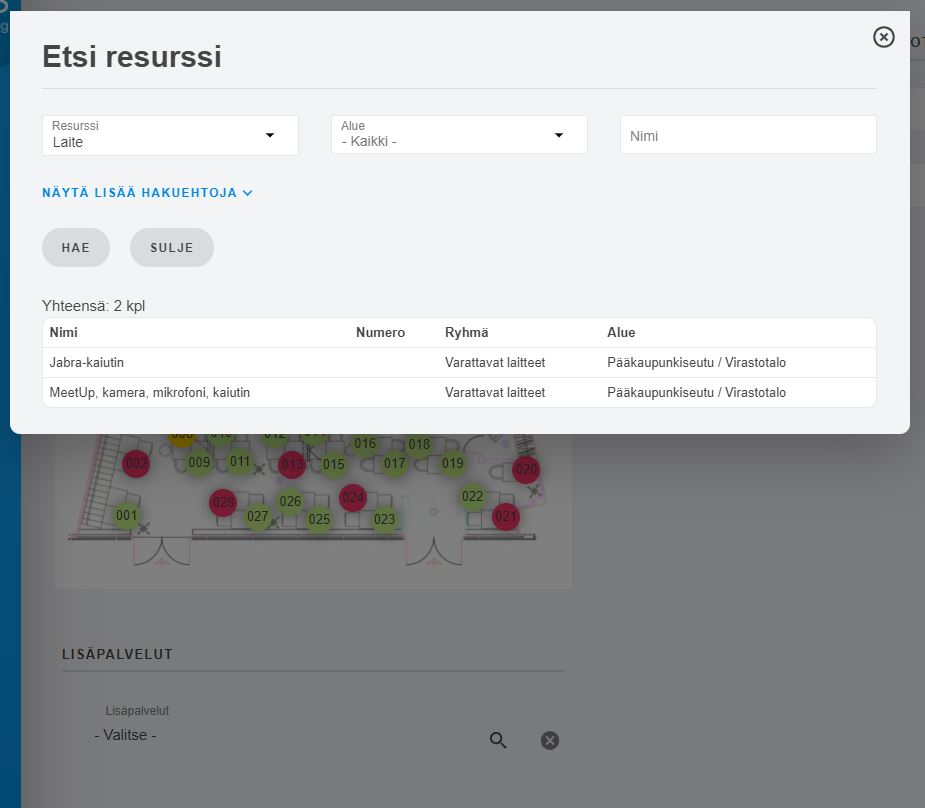
Task: Select green seat marker 027
Action: tap(257, 517)
